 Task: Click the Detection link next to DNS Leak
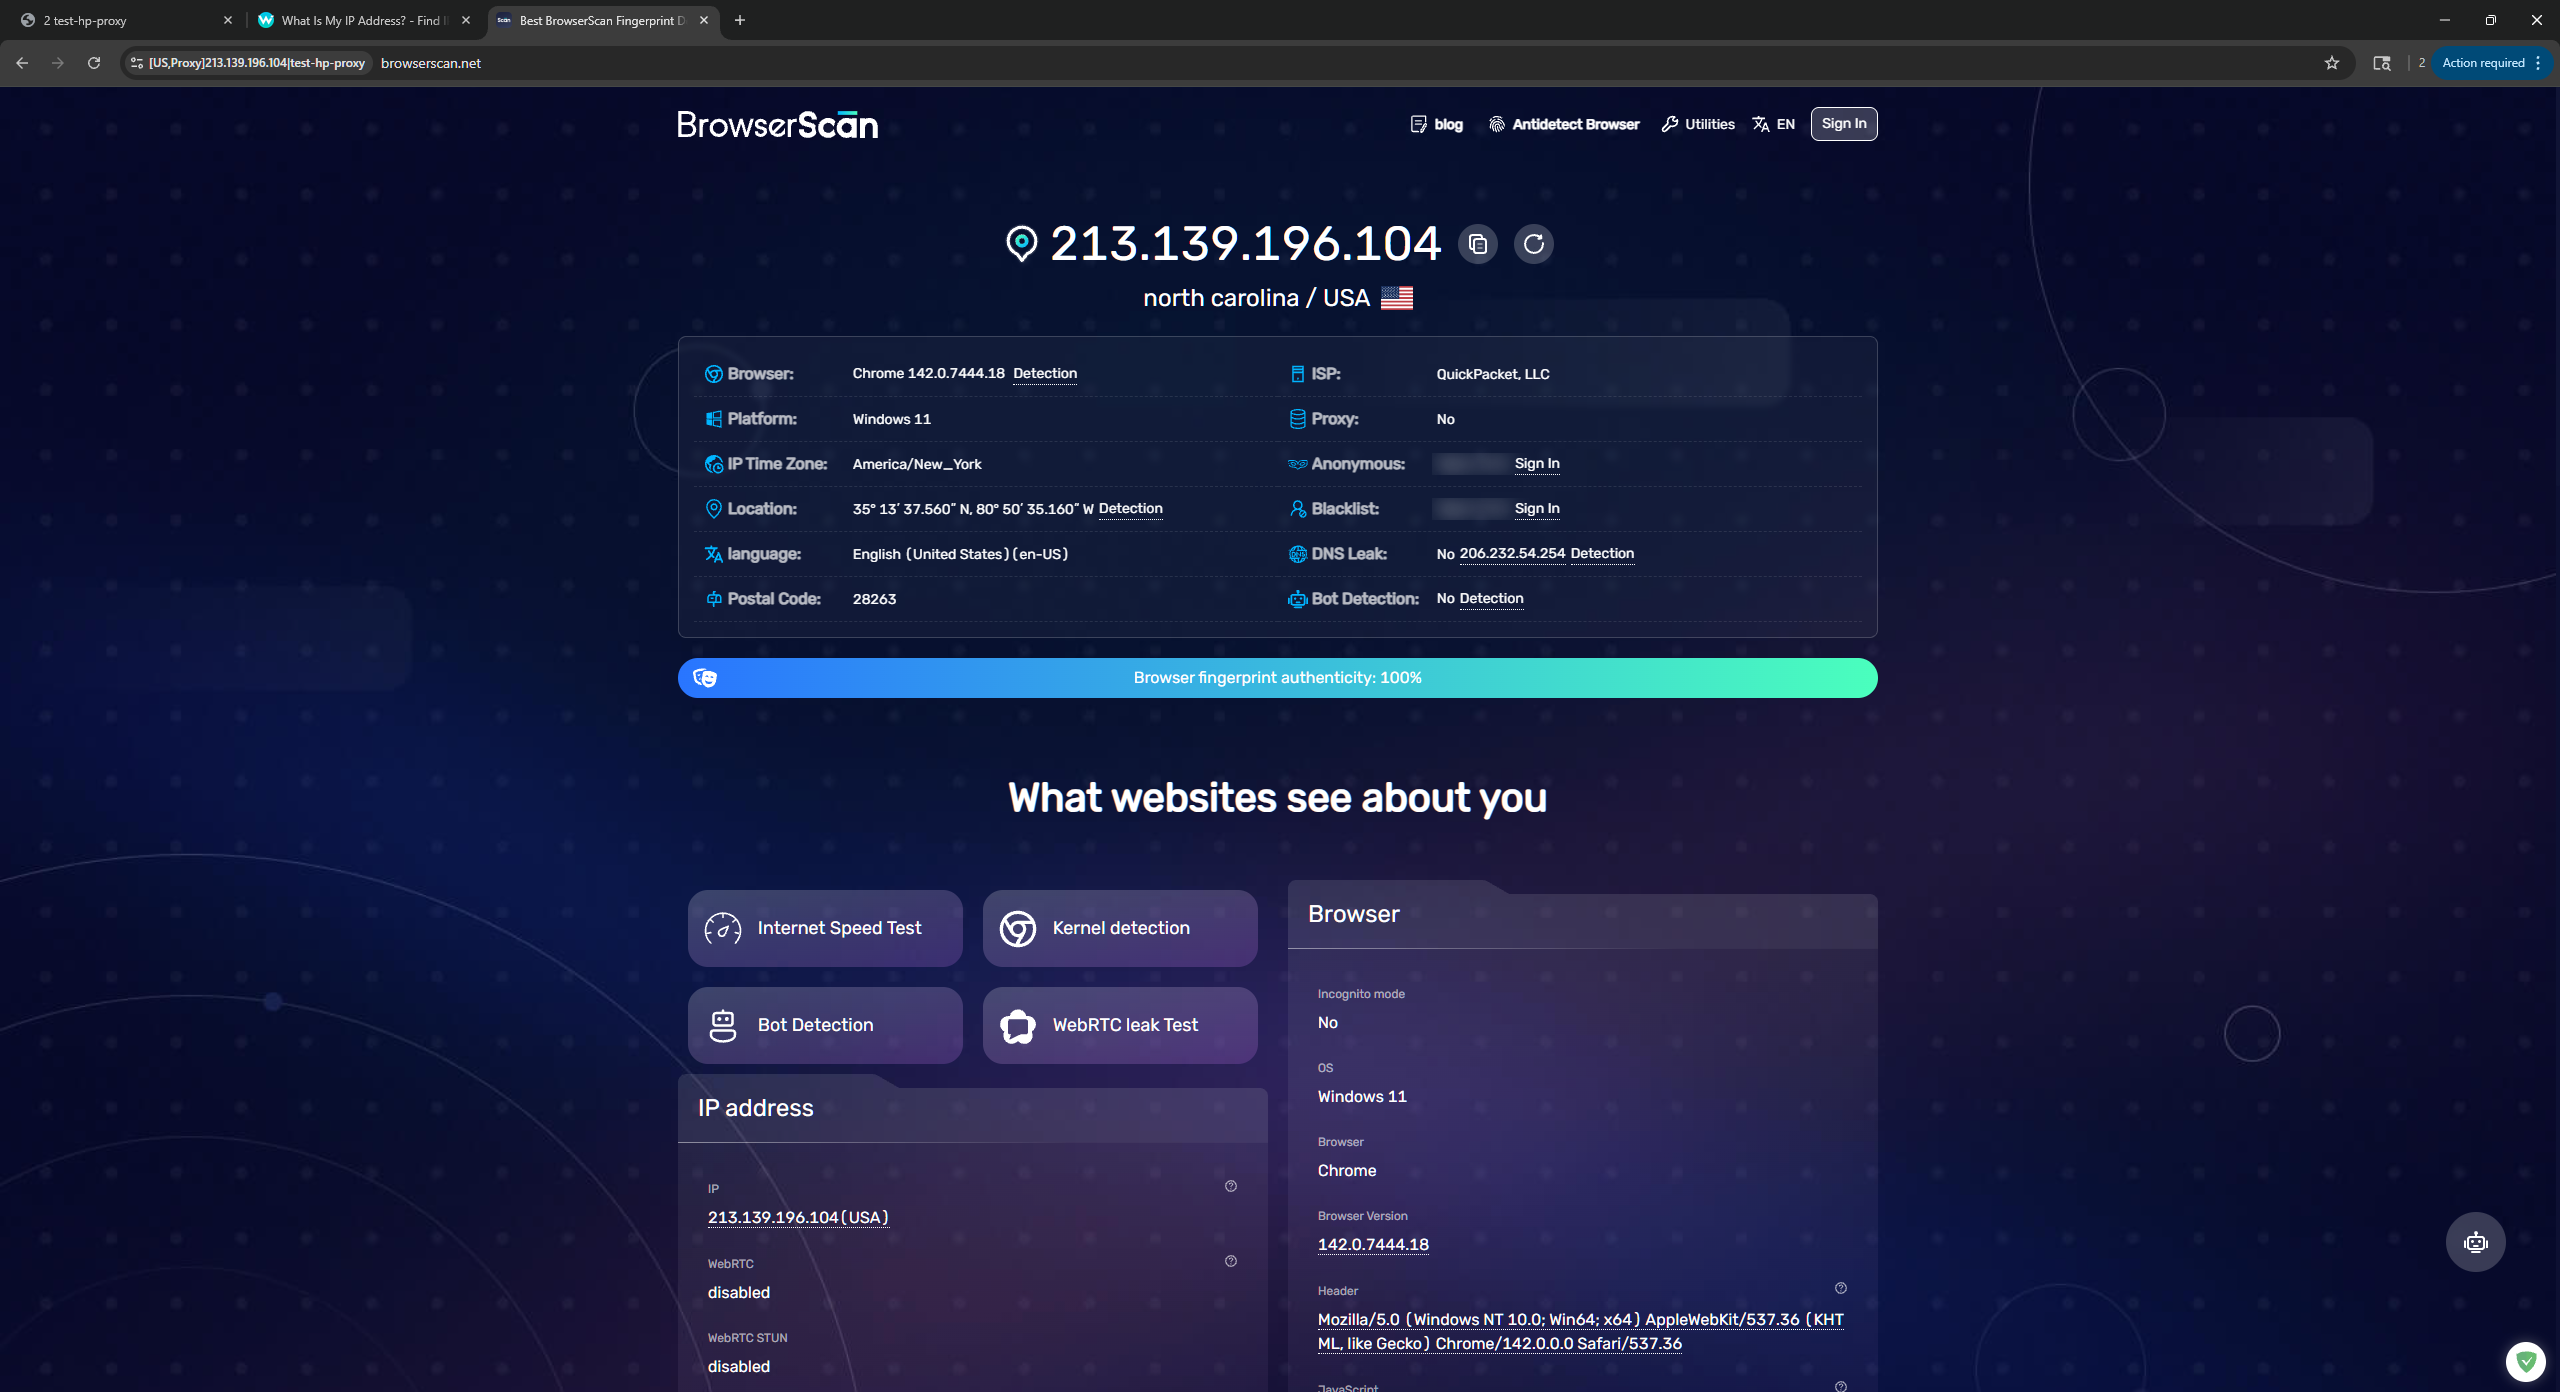click(x=1602, y=553)
